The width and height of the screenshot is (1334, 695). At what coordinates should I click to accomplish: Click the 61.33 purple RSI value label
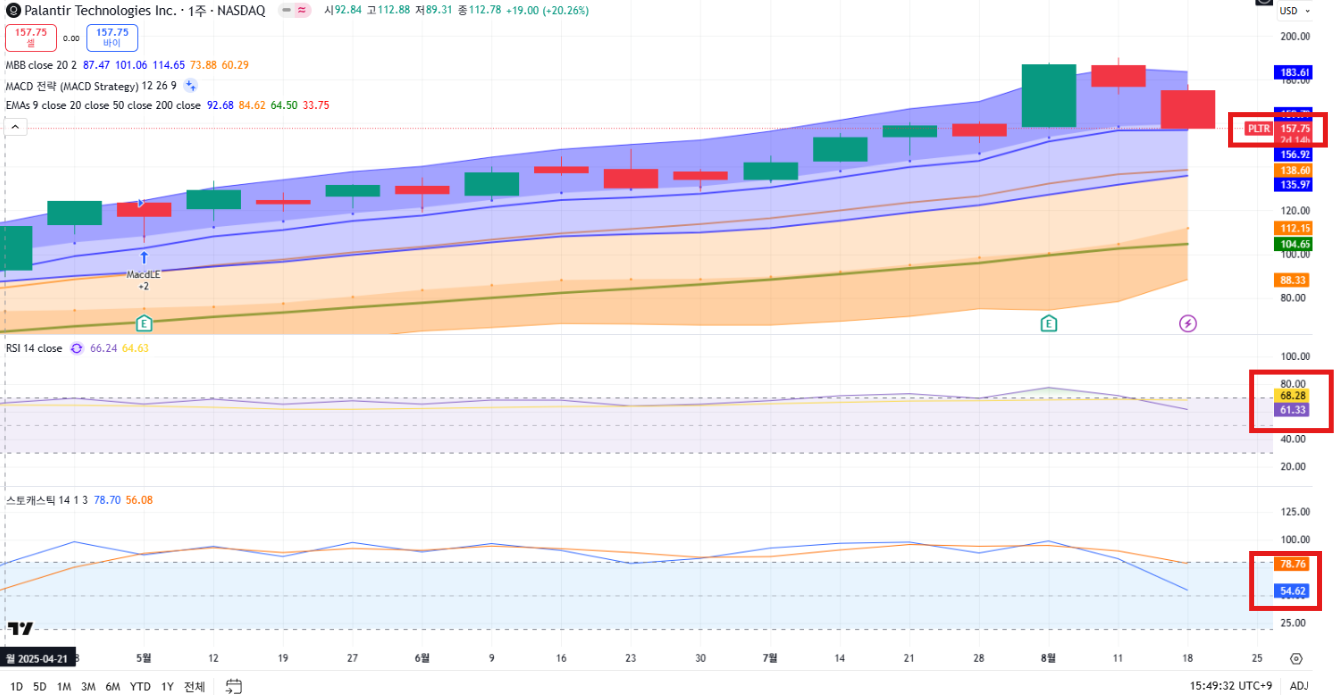1293,410
